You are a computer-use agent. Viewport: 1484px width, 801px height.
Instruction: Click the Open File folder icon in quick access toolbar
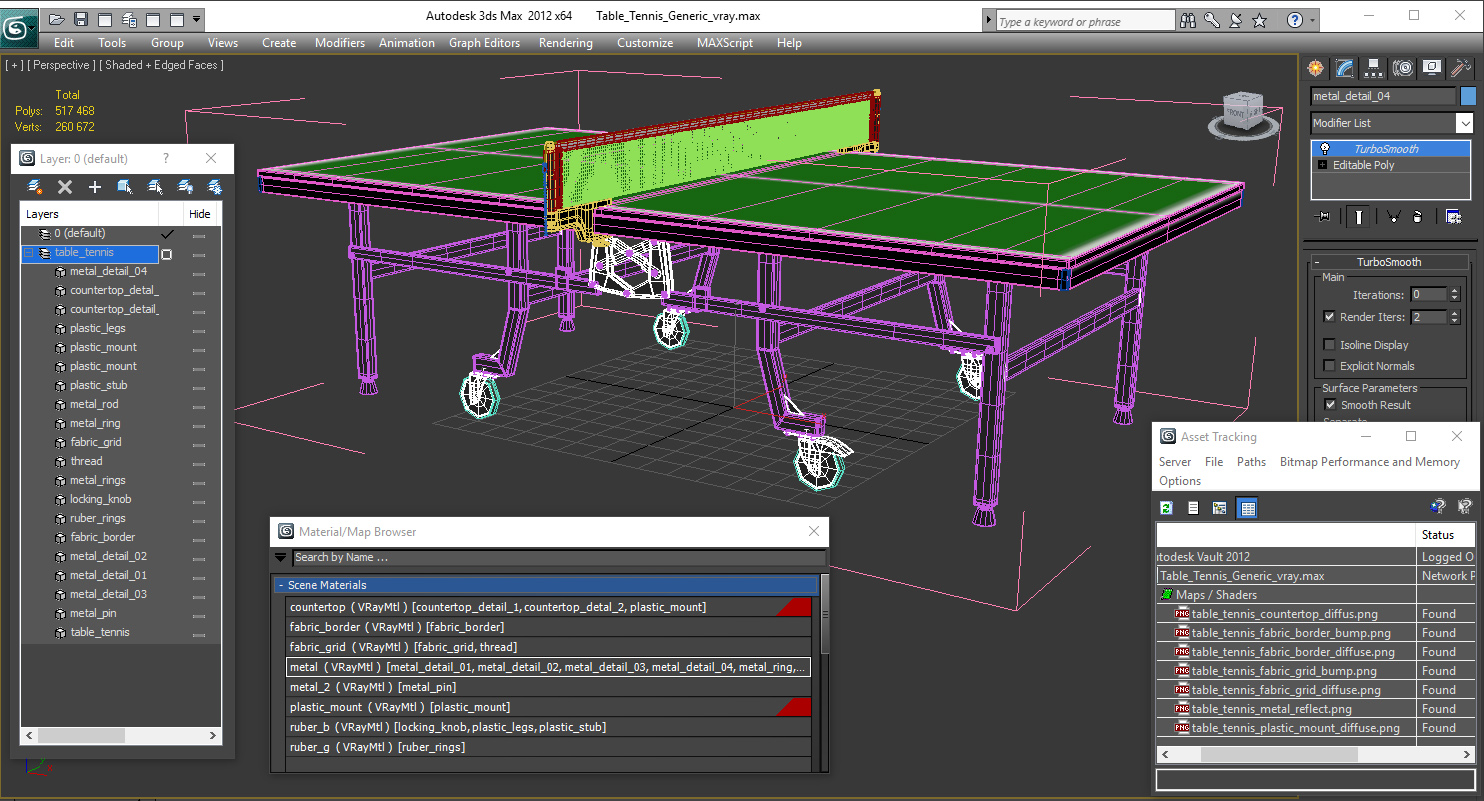(57, 19)
